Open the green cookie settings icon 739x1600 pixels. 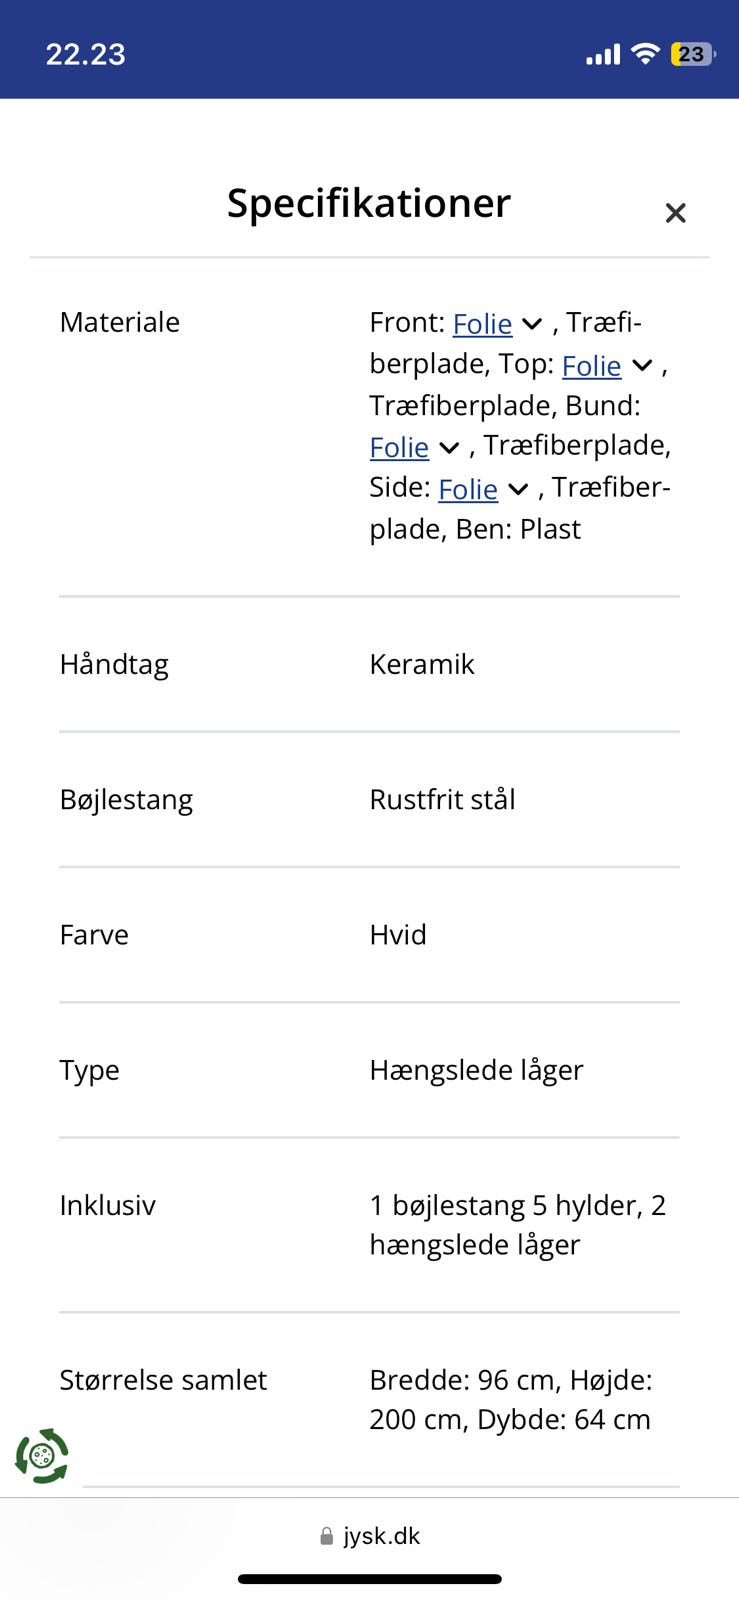click(x=42, y=1455)
